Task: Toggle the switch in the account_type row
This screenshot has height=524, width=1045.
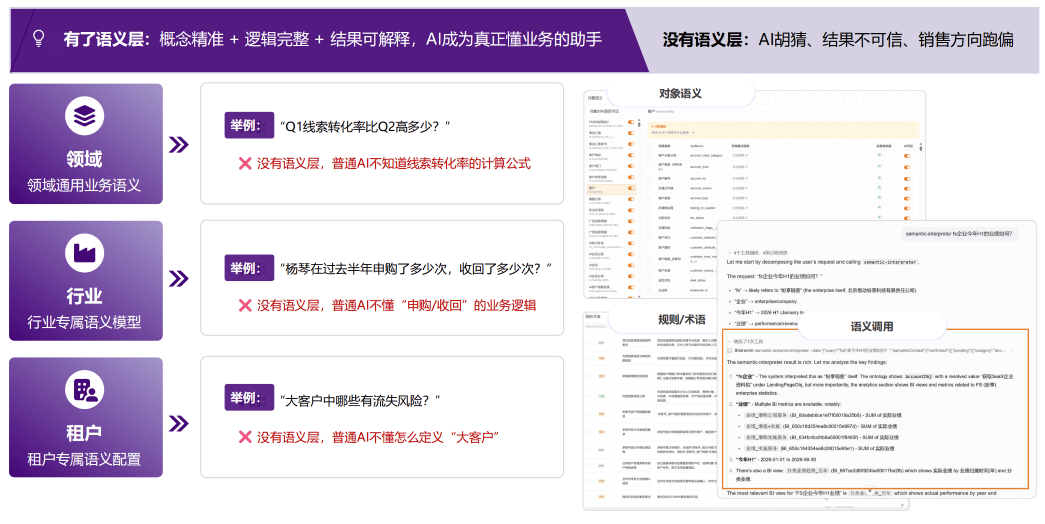Action: (x=907, y=199)
